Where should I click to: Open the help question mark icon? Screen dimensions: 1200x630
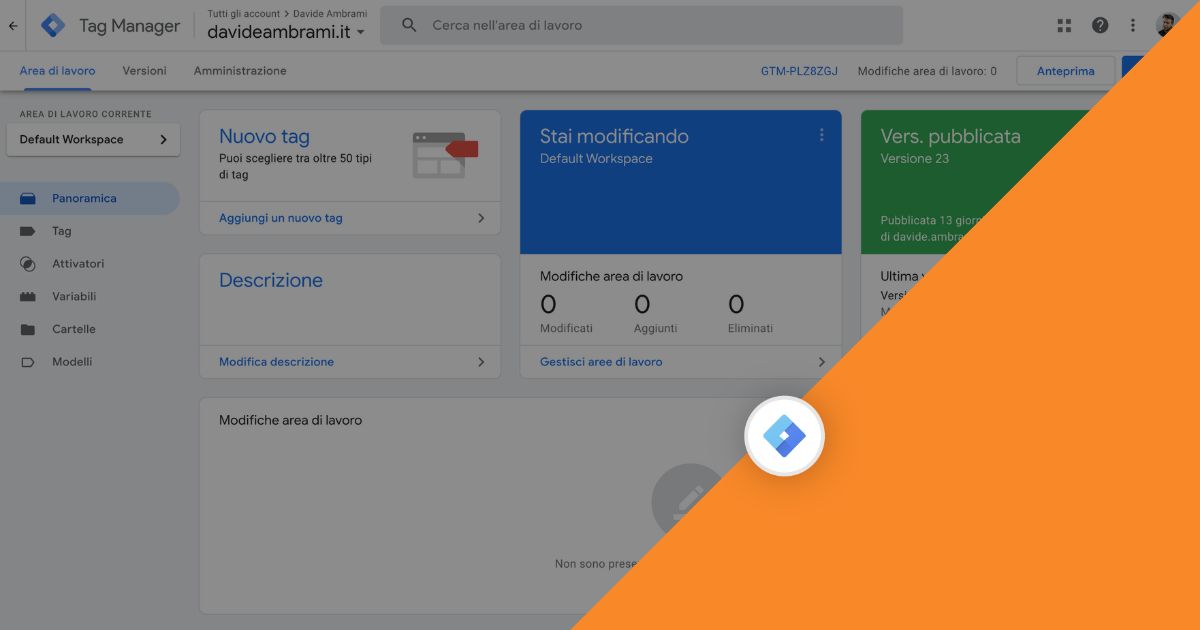click(1100, 25)
